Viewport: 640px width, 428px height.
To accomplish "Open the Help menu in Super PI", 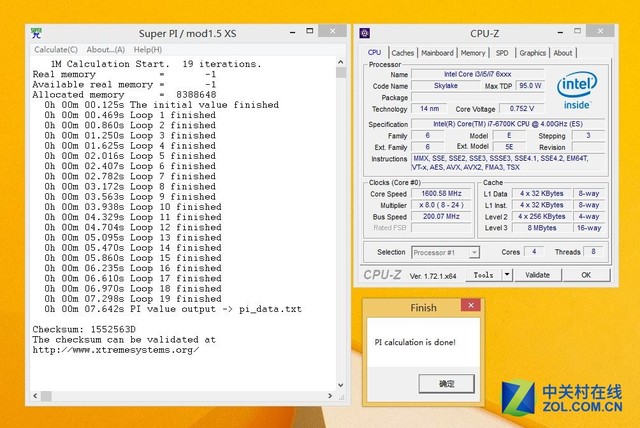I will (x=147, y=49).
